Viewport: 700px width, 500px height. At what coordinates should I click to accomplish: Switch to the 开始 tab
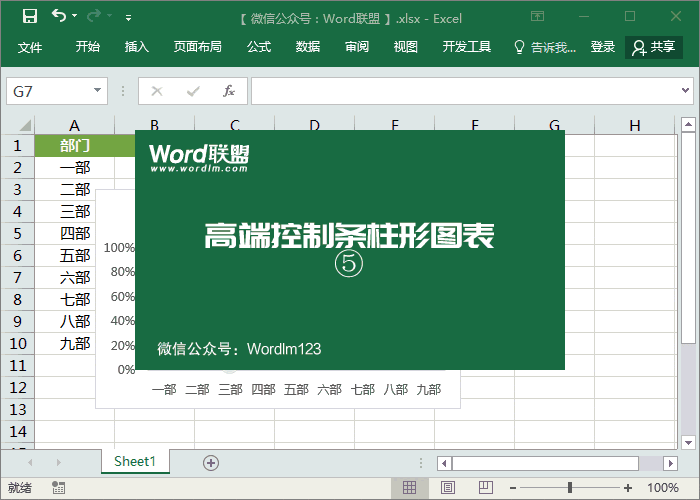[88, 46]
